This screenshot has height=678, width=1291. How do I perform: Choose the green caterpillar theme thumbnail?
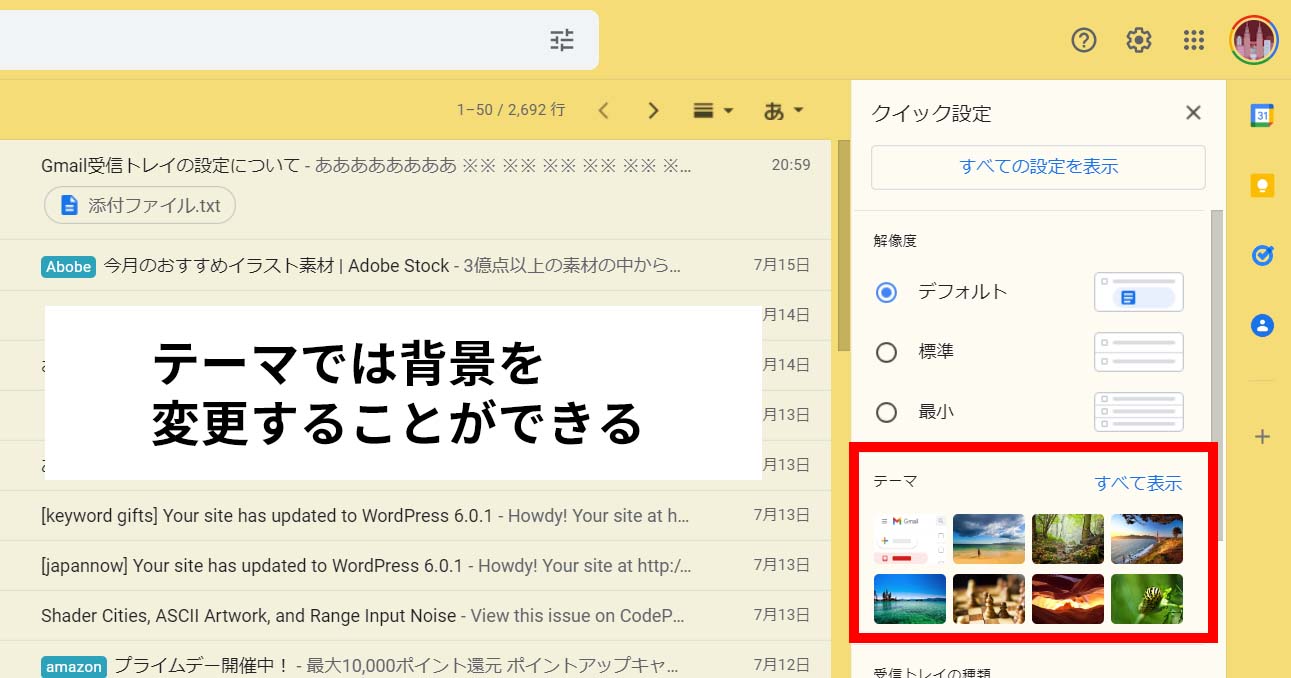pos(1147,599)
